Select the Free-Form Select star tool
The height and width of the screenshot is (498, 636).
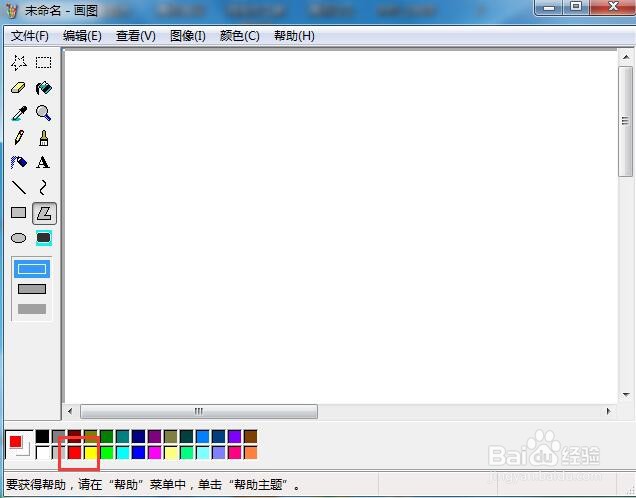point(19,63)
